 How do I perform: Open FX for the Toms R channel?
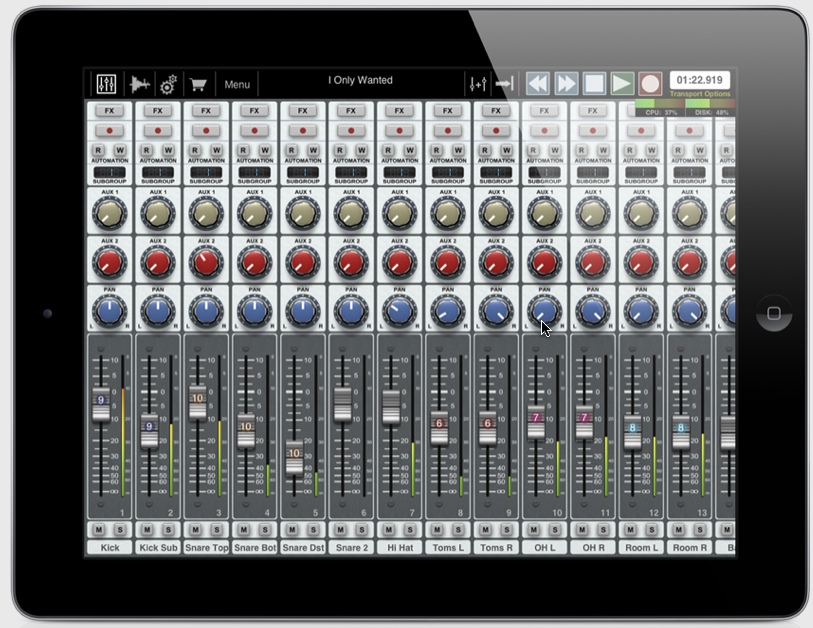(496, 110)
